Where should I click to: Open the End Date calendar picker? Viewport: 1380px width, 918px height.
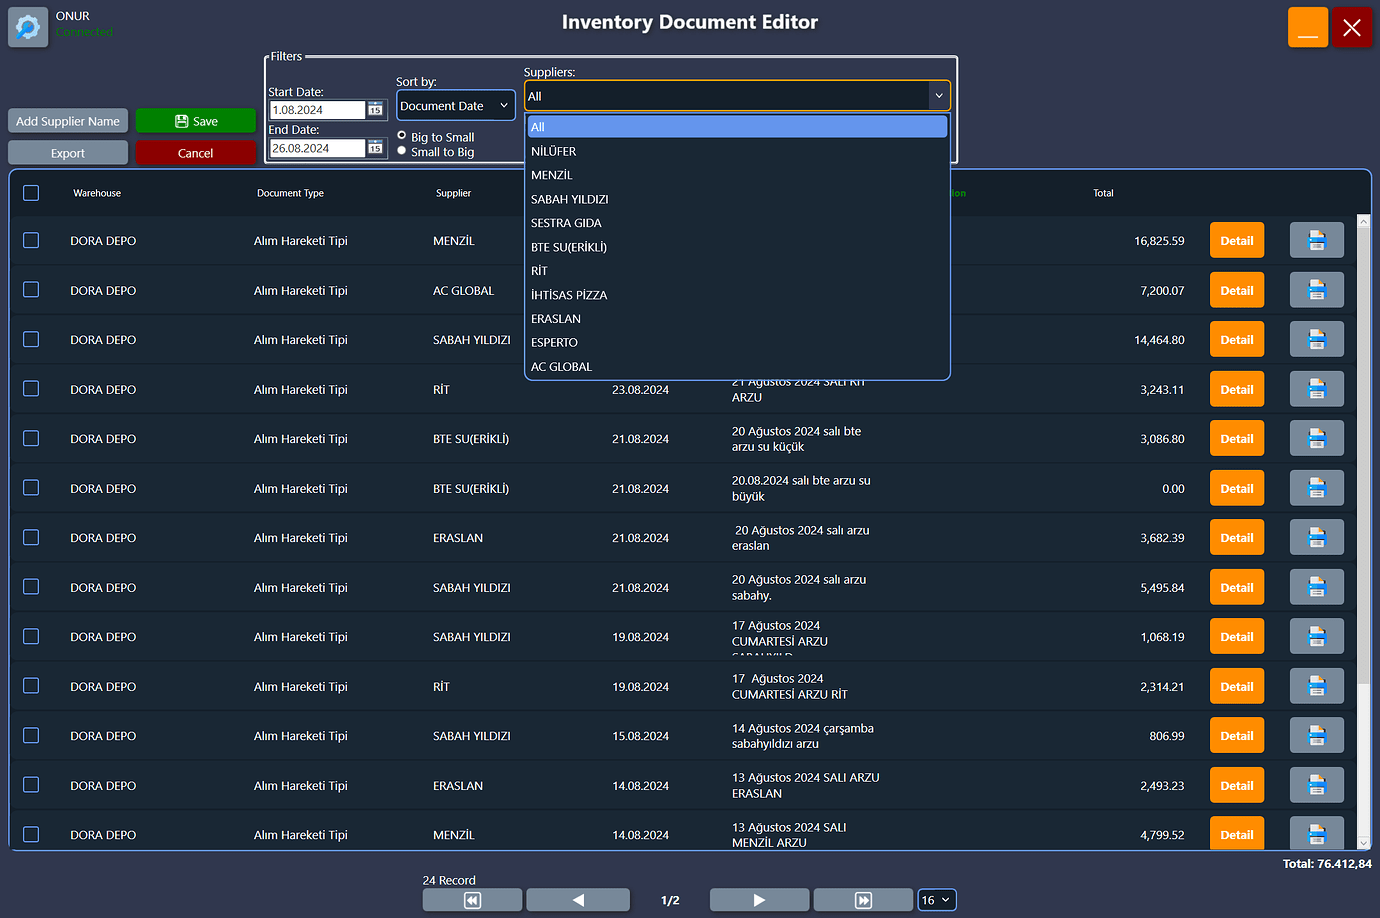coord(375,148)
